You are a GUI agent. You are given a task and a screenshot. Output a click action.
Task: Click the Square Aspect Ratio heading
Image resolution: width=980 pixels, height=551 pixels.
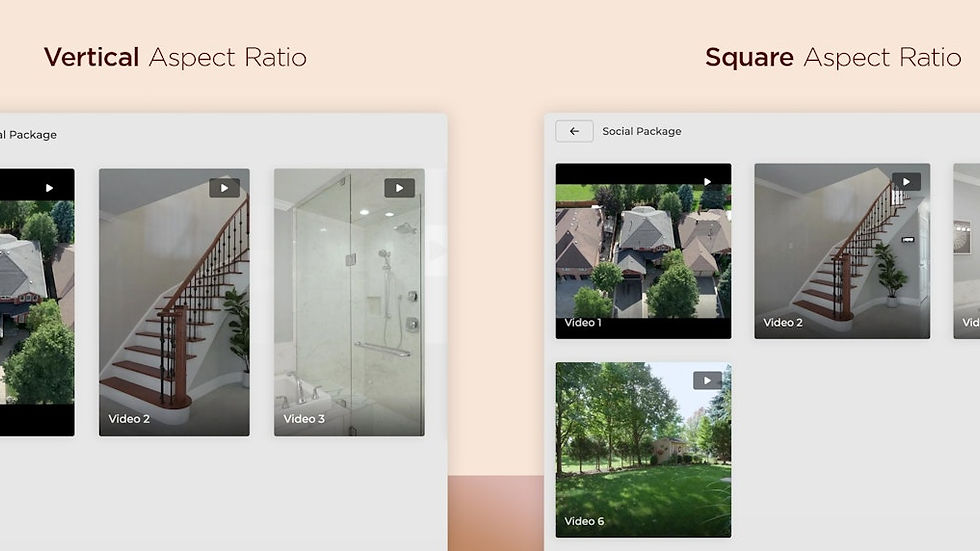click(833, 57)
